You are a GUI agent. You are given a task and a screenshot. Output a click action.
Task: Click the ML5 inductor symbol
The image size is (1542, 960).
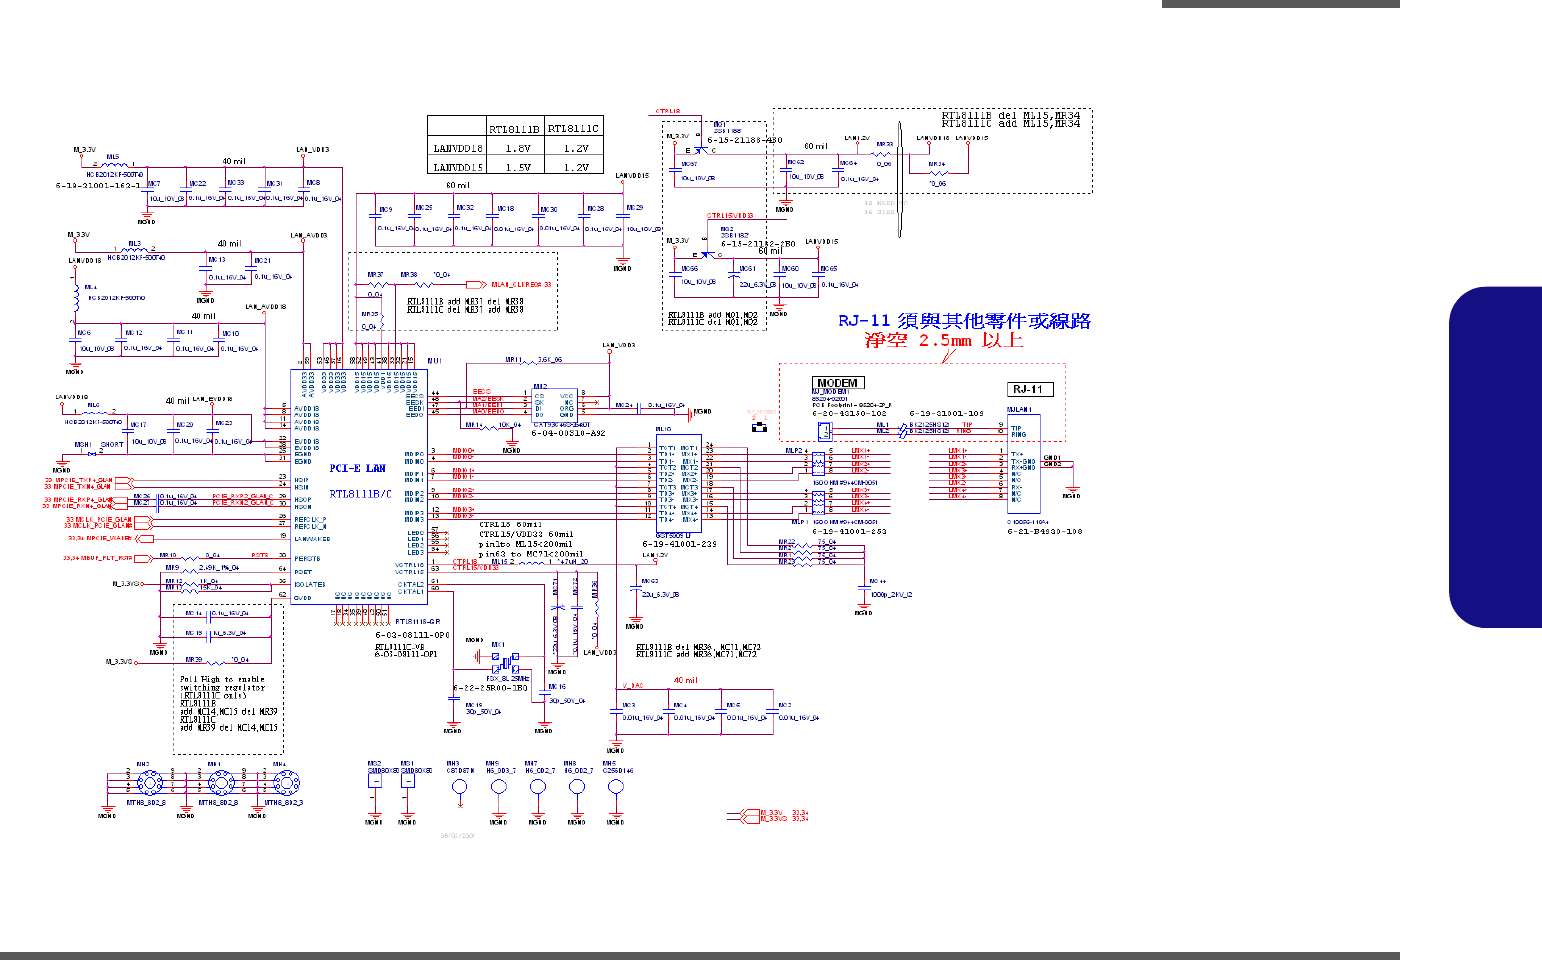(114, 165)
